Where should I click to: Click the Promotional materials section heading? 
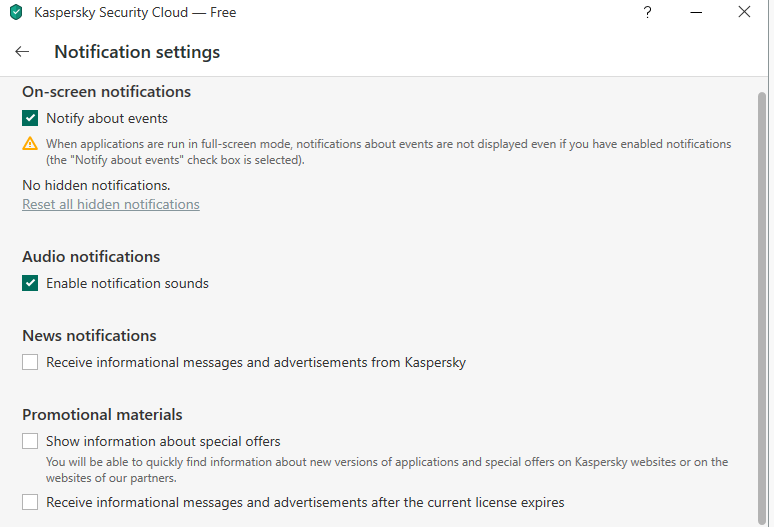pos(102,415)
